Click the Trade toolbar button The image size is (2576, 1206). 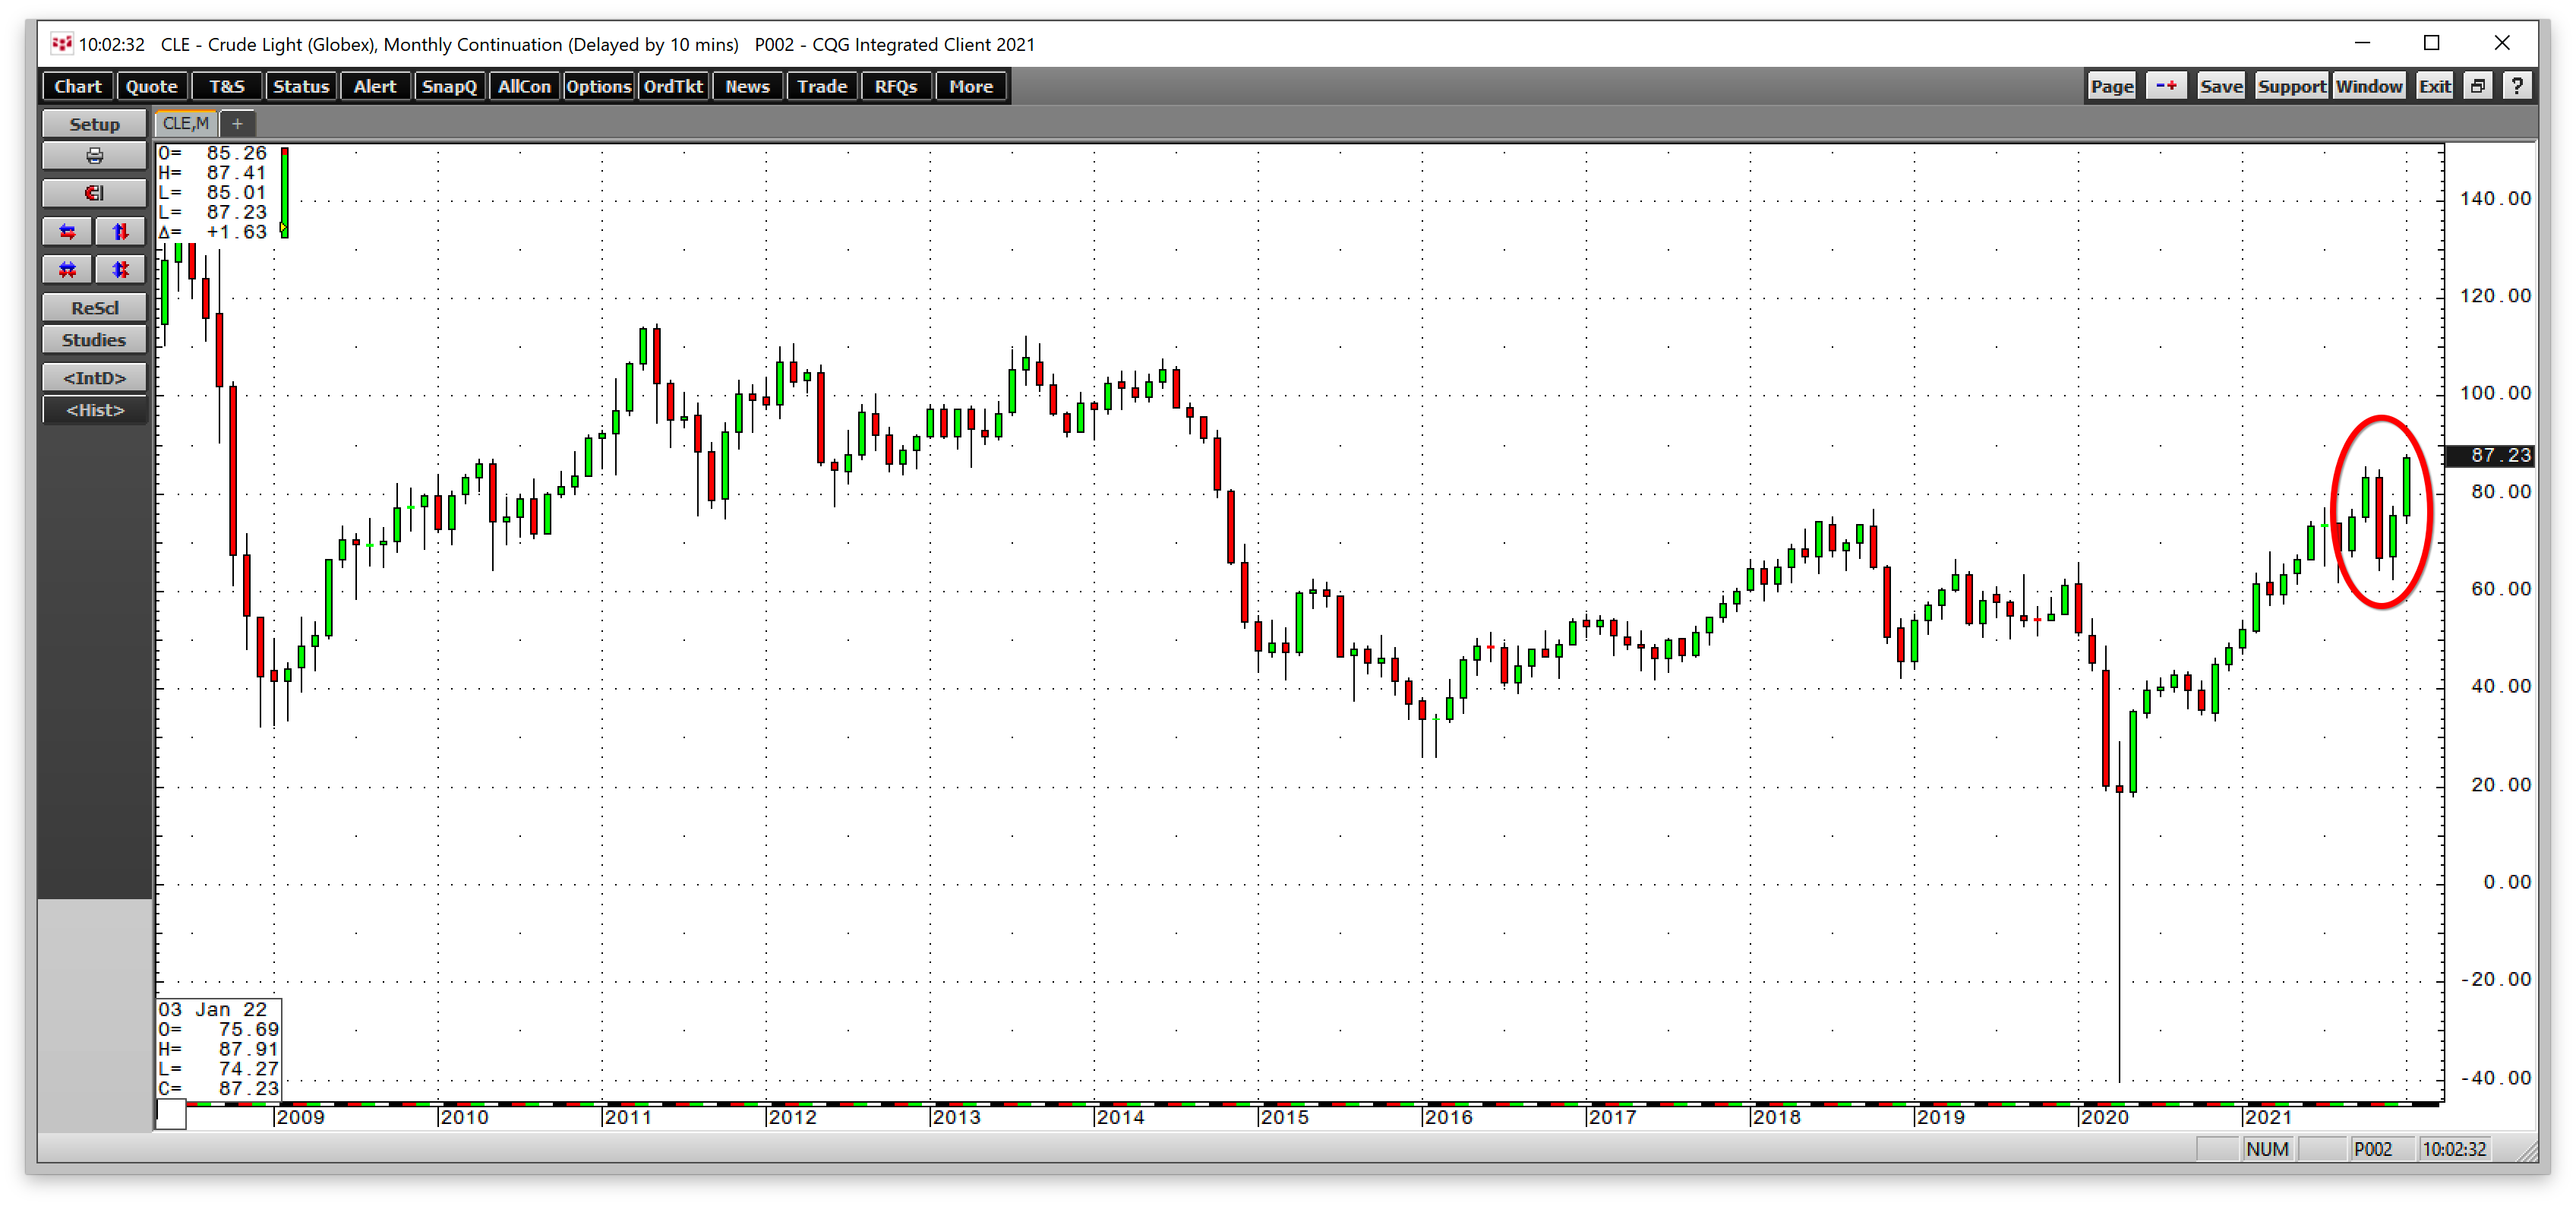pyautogui.click(x=822, y=87)
